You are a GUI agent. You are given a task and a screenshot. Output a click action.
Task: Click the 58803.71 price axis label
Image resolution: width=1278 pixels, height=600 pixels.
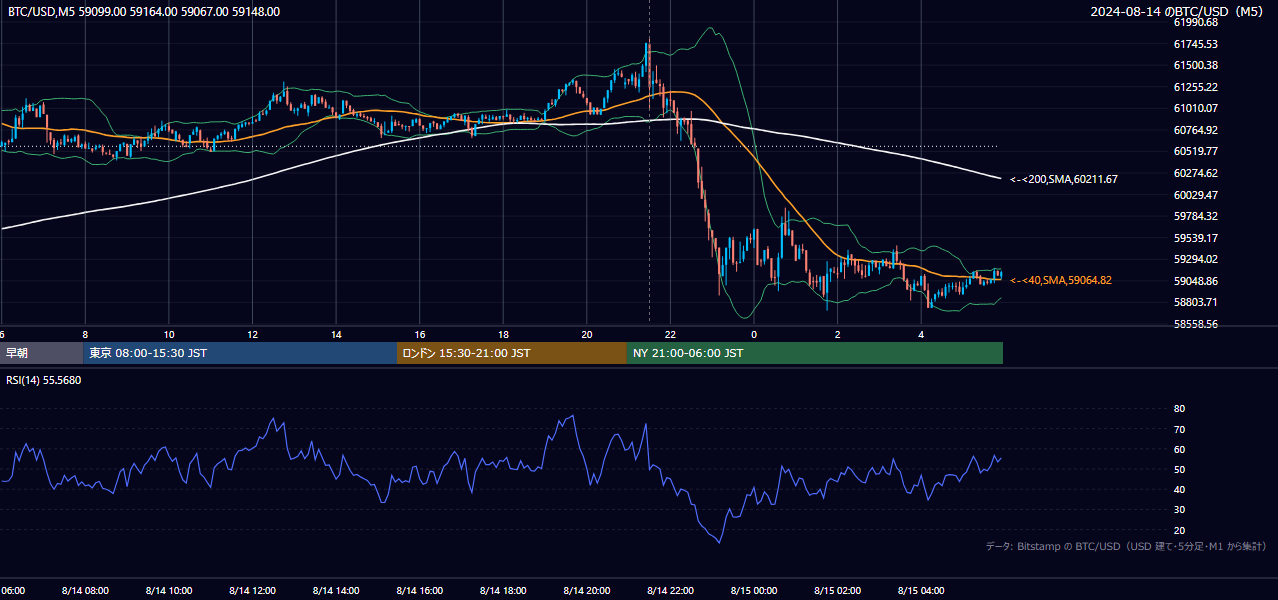tap(1195, 302)
